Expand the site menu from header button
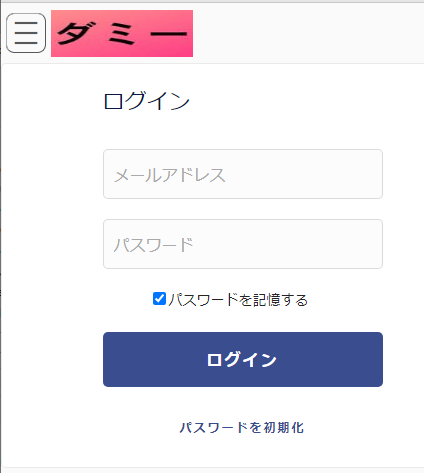This screenshot has width=424, height=473. tap(26, 33)
